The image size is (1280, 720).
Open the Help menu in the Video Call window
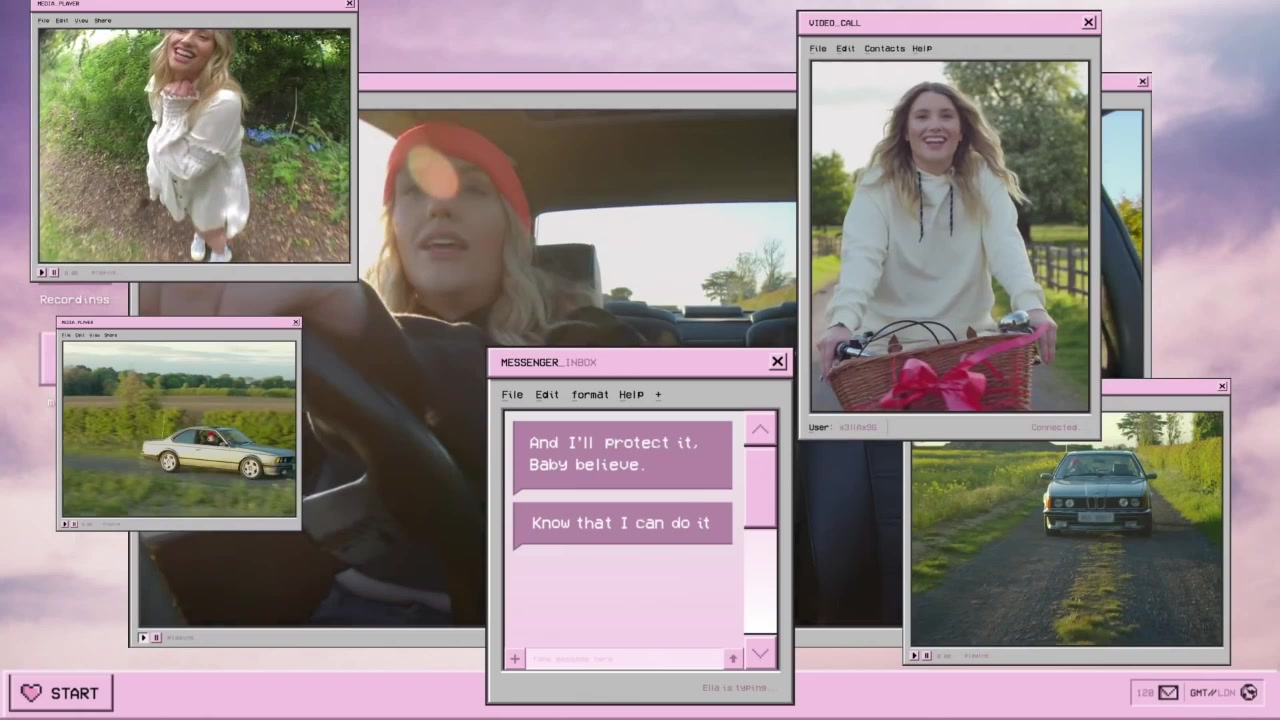coord(922,48)
